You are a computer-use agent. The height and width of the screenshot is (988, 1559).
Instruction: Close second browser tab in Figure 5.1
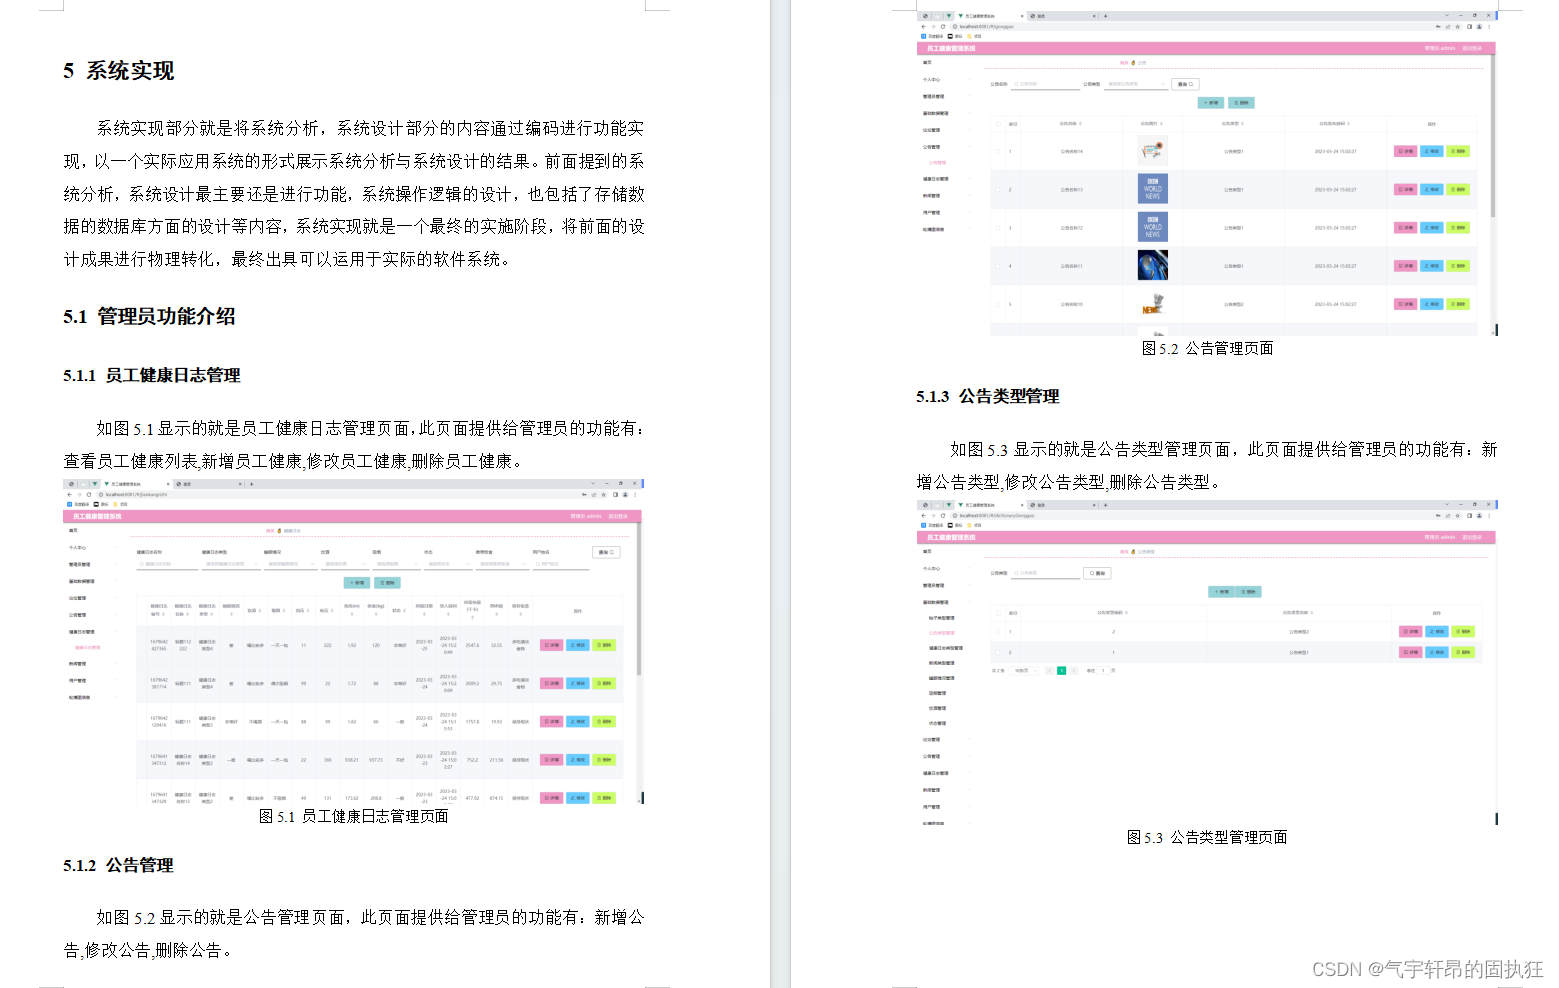[x=240, y=484]
